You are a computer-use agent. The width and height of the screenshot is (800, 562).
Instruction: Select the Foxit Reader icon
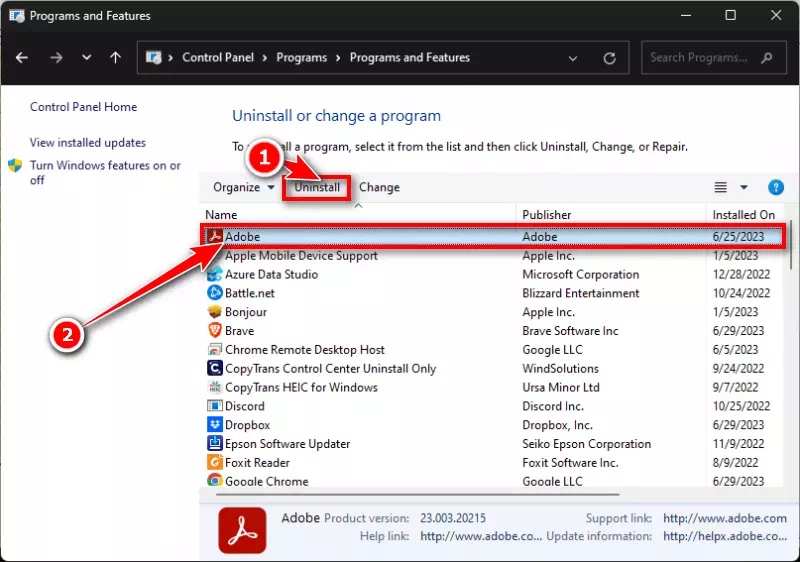click(x=215, y=462)
